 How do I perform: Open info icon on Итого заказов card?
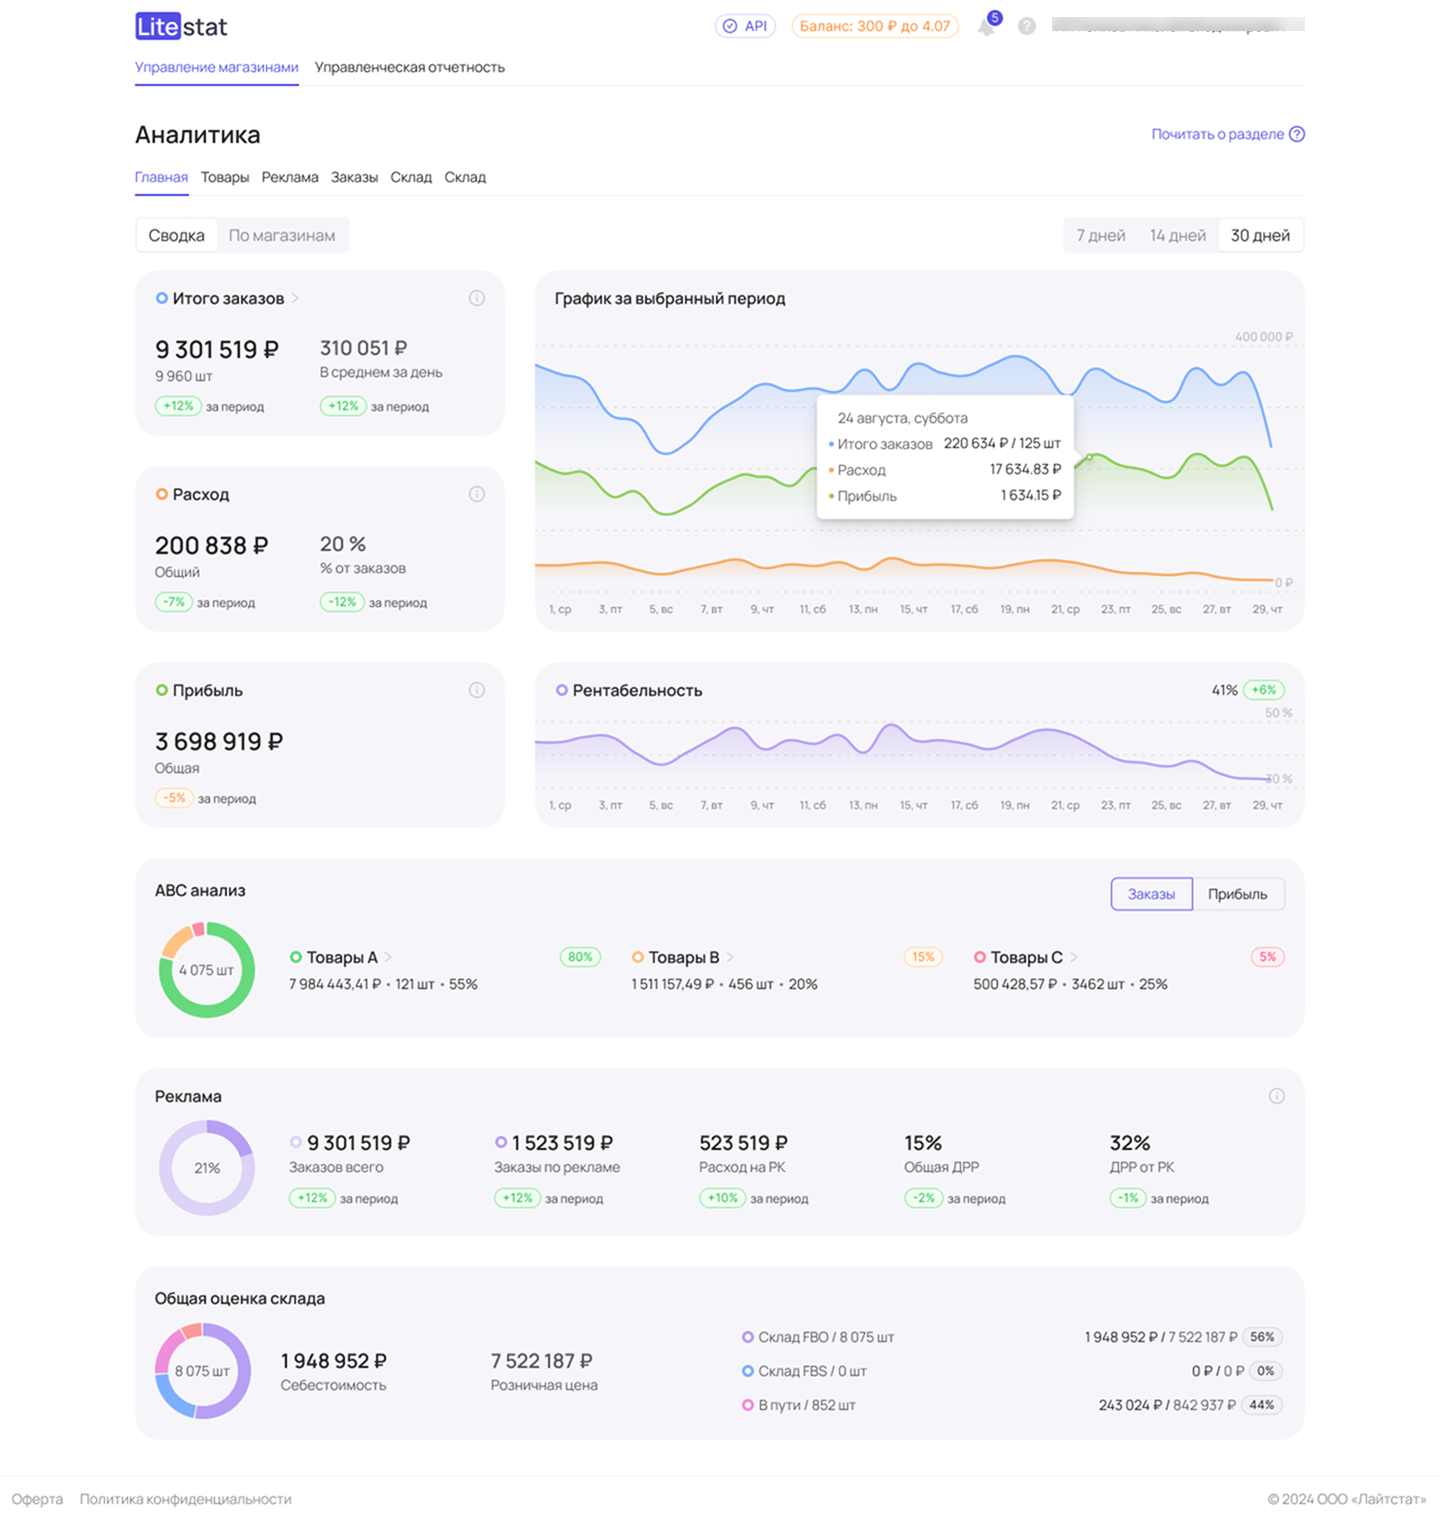click(x=477, y=298)
